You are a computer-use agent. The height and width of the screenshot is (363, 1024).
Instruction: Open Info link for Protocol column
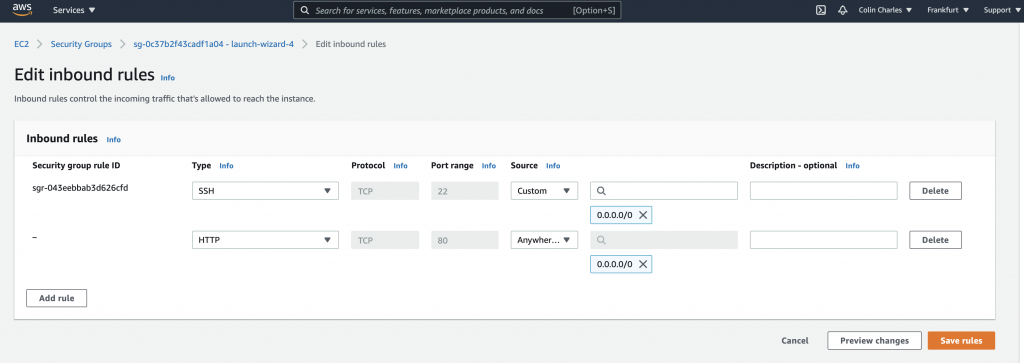pyautogui.click(x=400, y=166)
